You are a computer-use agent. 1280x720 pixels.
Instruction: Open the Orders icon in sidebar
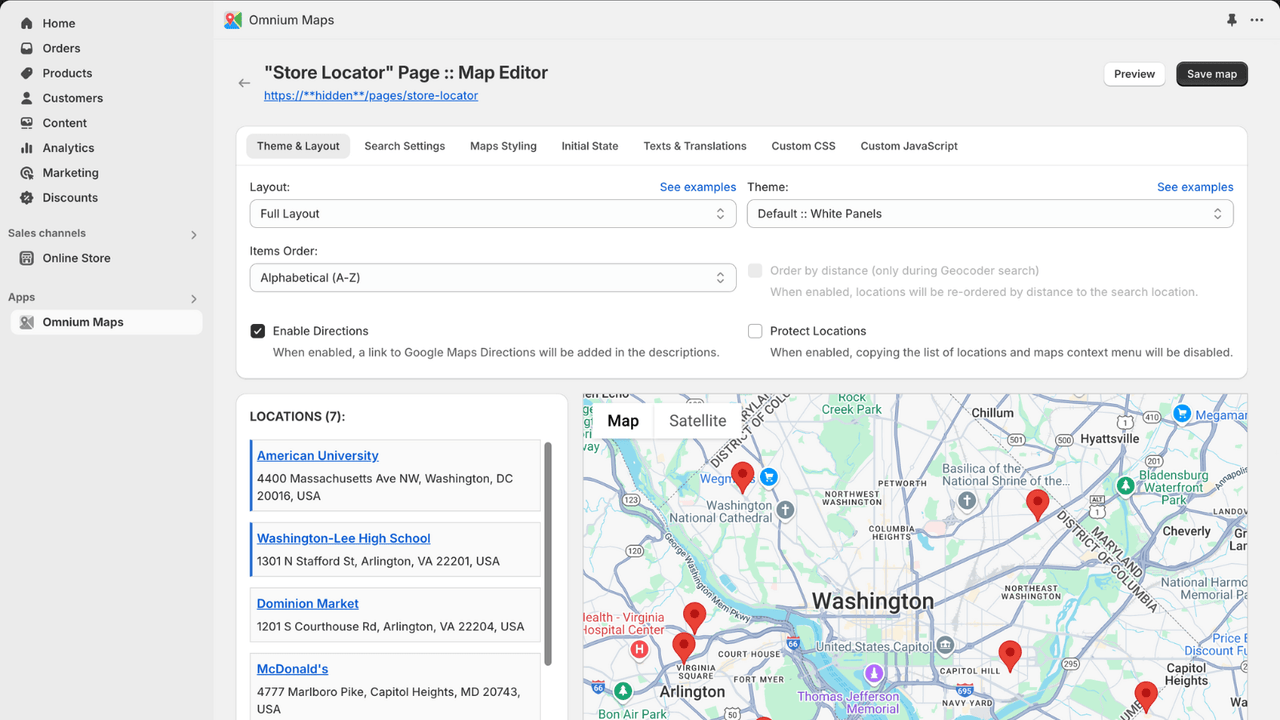[x=27, y=48]
